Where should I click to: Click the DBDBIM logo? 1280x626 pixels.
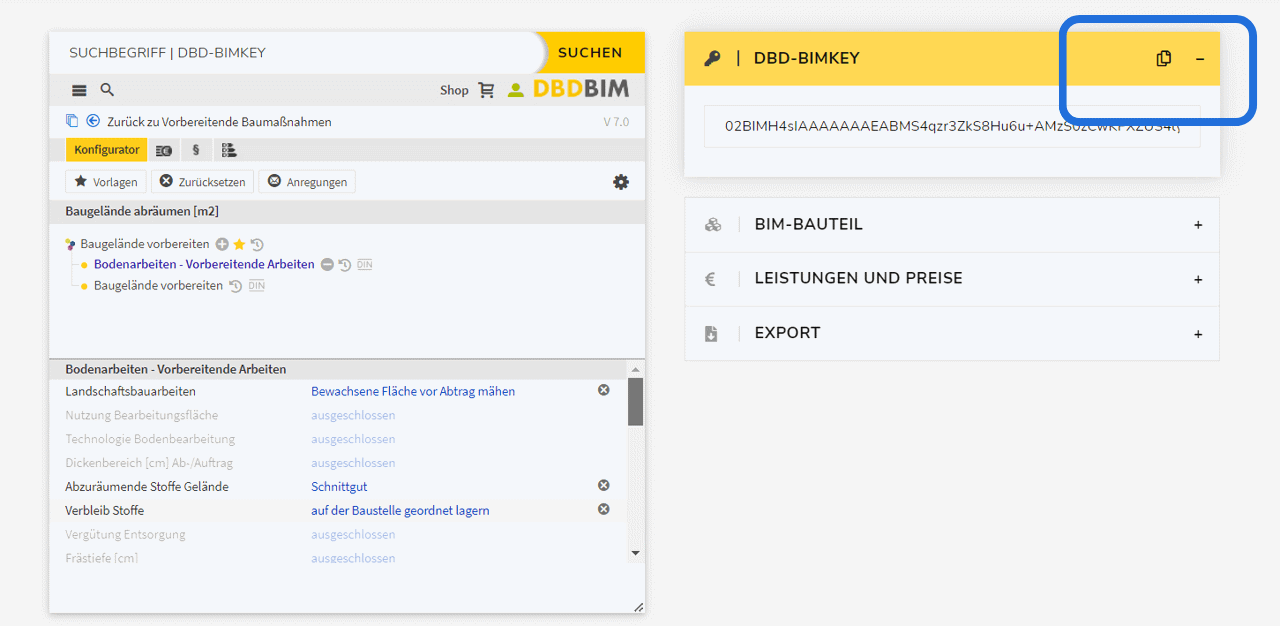coord(581,89)
